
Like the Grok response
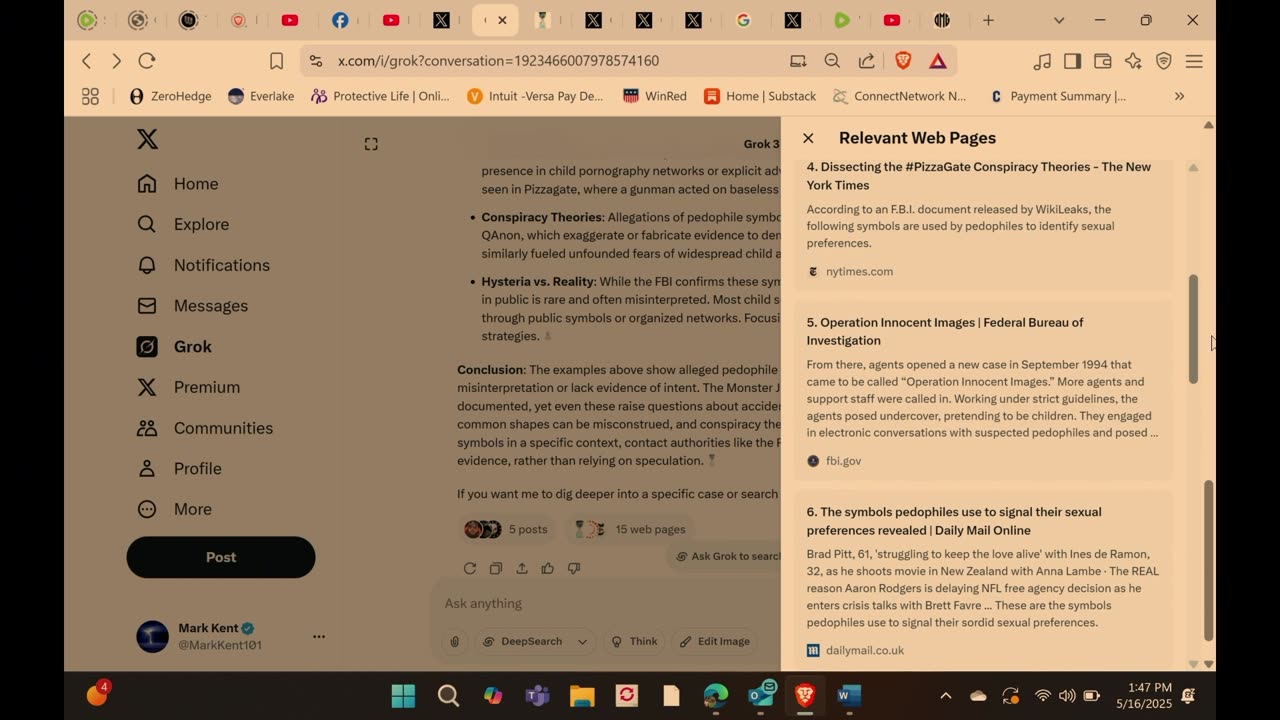547,568
